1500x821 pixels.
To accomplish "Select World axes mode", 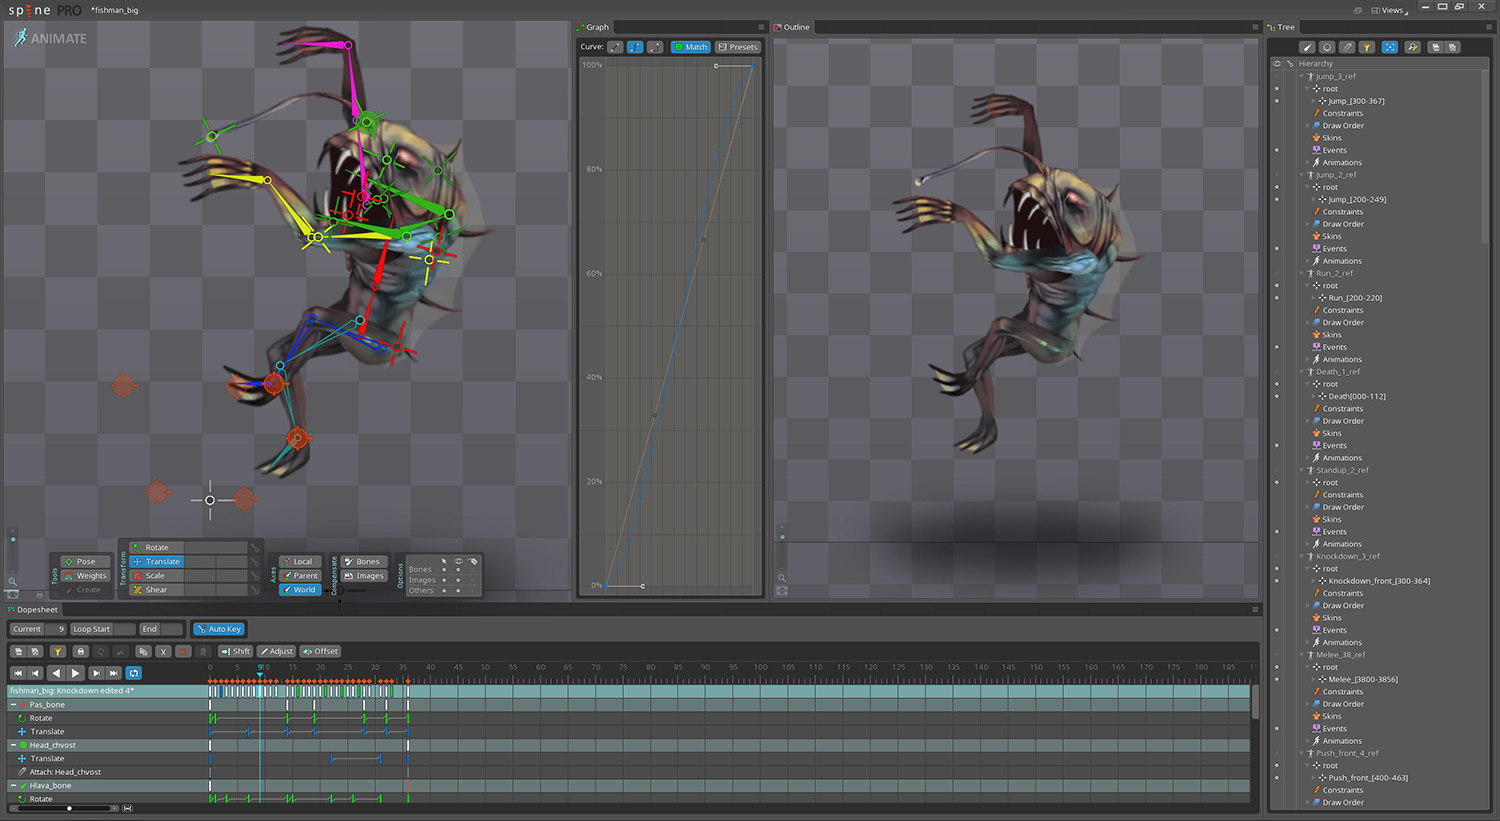I will [298, 590].
